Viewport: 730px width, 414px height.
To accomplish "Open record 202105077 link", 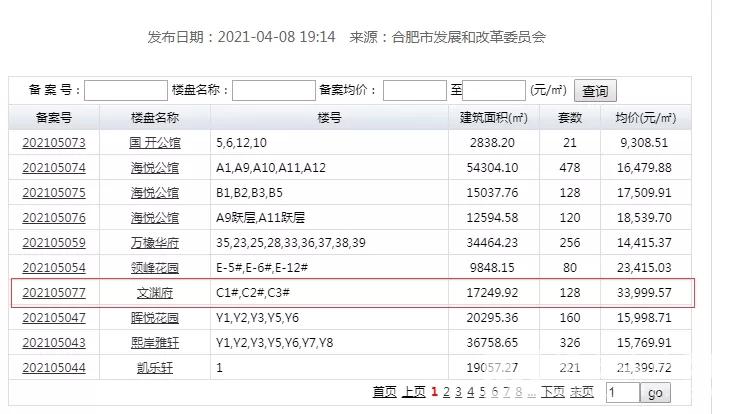I will click(54, 292).
